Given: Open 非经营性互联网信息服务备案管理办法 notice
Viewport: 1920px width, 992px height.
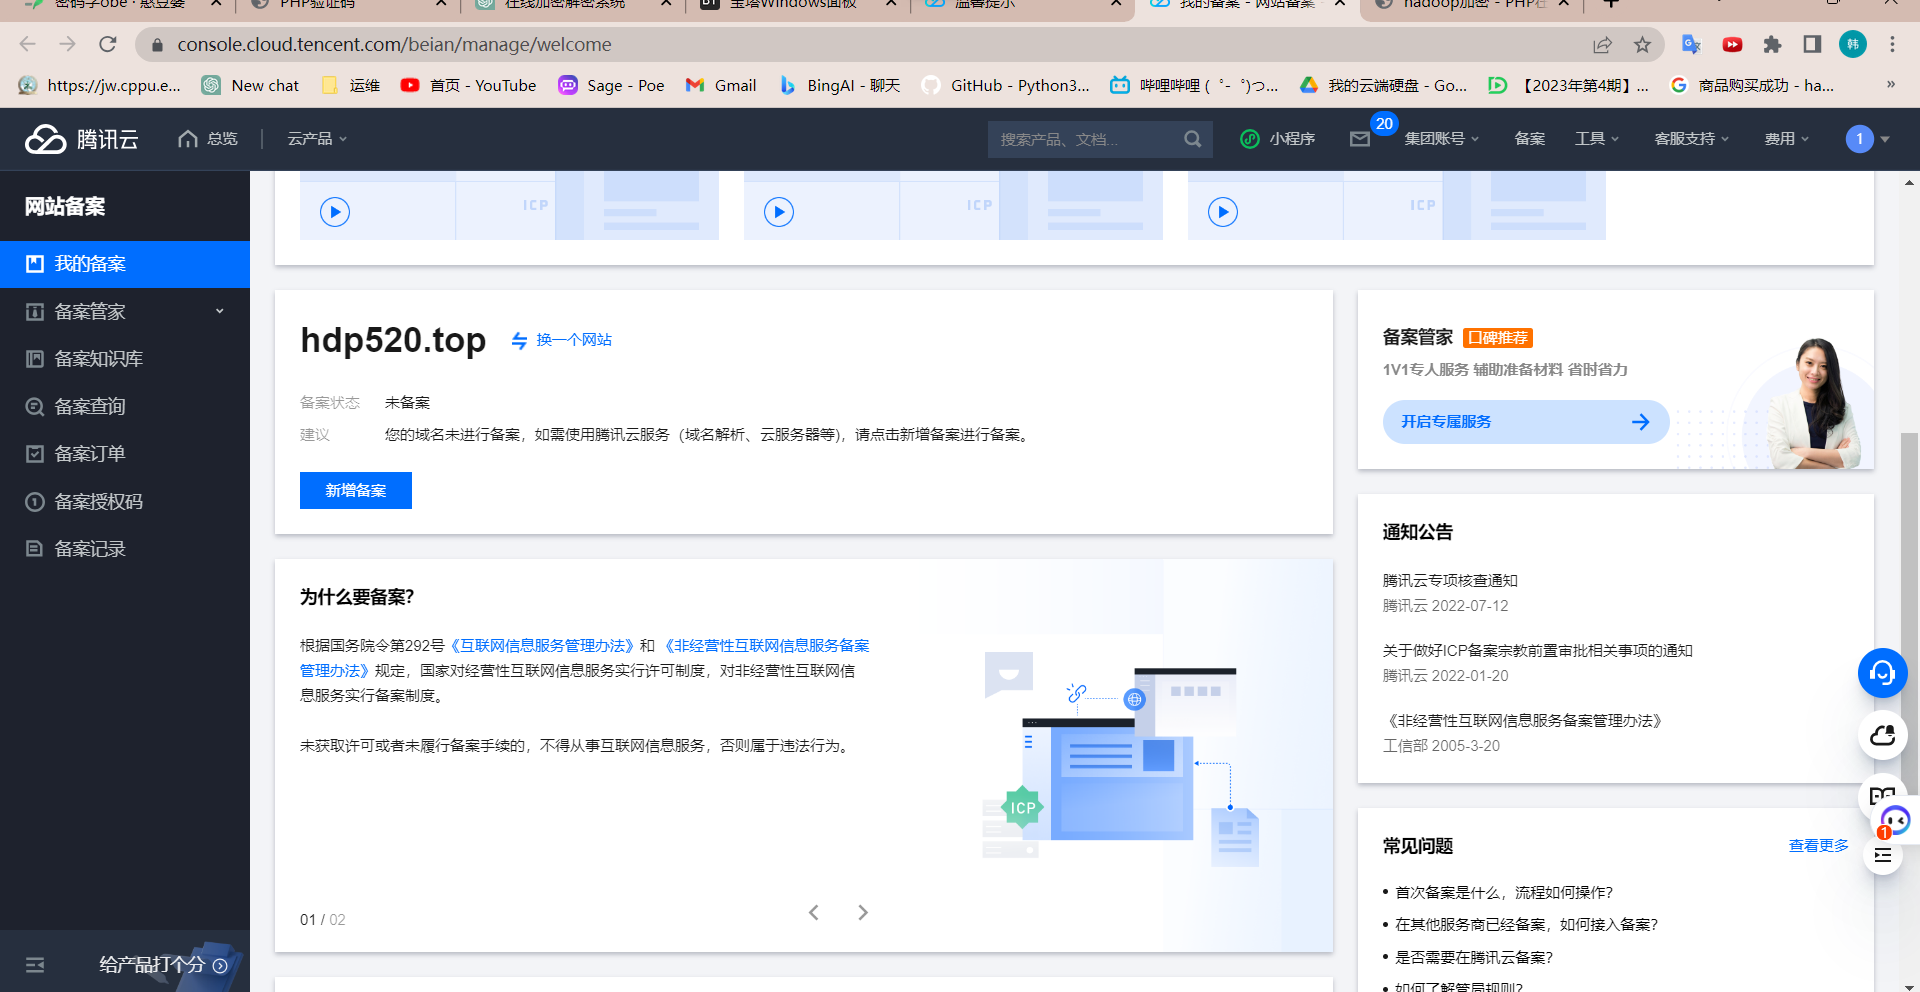Looking at the screenshot, I should (1525, 721).
